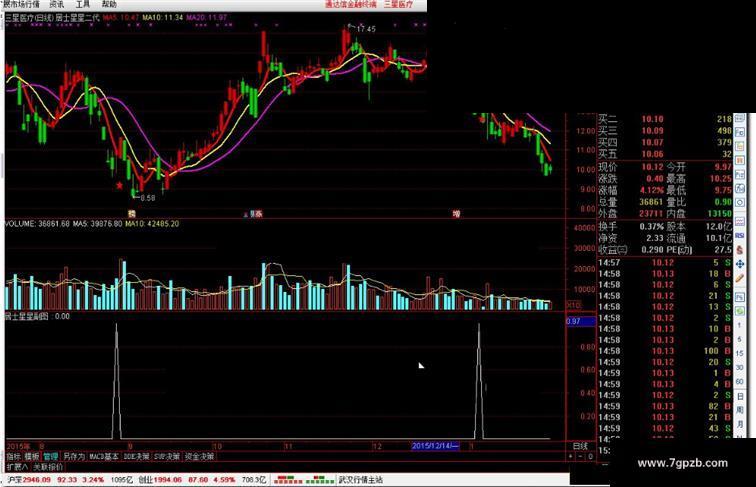Click the 7% icon in sidebar
756x487 pixels.
pos(740,297)
